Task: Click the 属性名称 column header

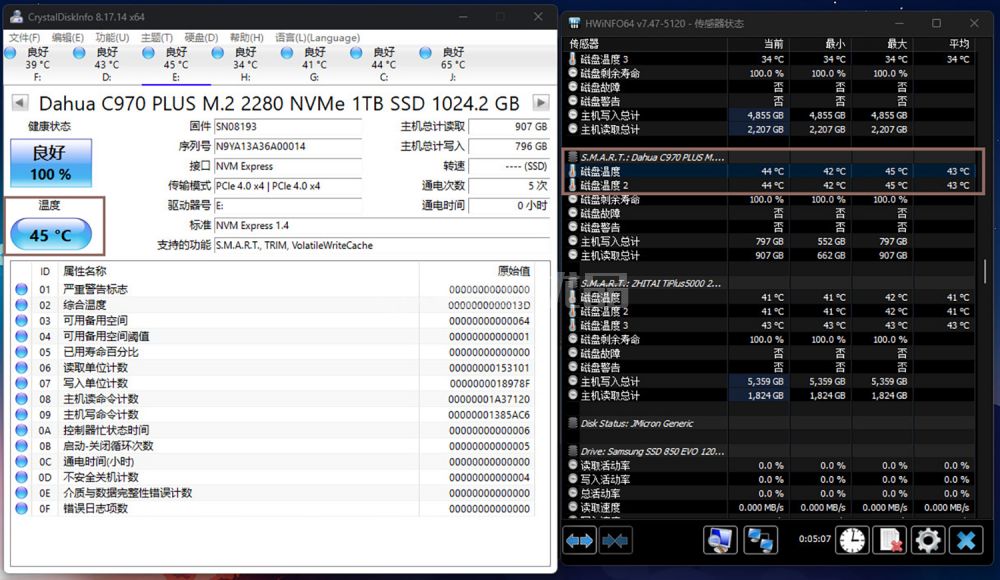Action: (x=239, y=271)
